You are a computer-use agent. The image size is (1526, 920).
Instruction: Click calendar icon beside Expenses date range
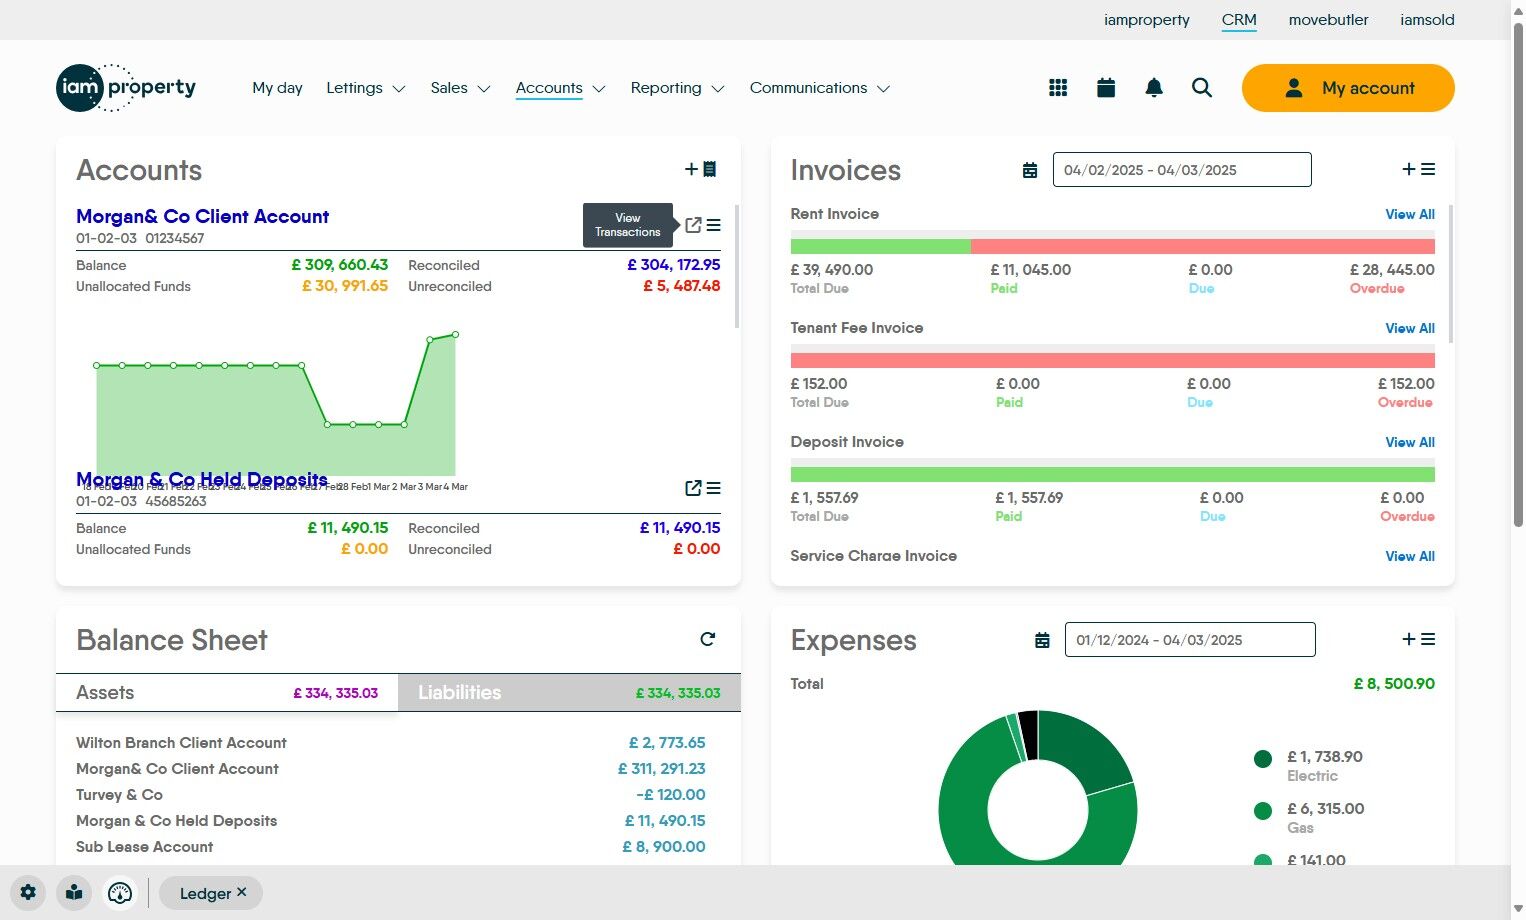(x=1042, y=640)
